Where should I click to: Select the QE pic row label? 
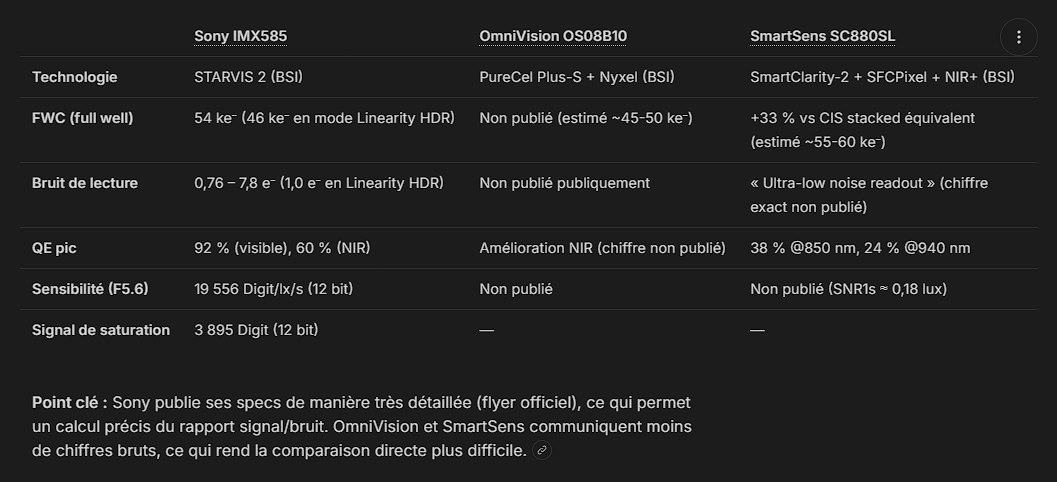click(54, 248)
